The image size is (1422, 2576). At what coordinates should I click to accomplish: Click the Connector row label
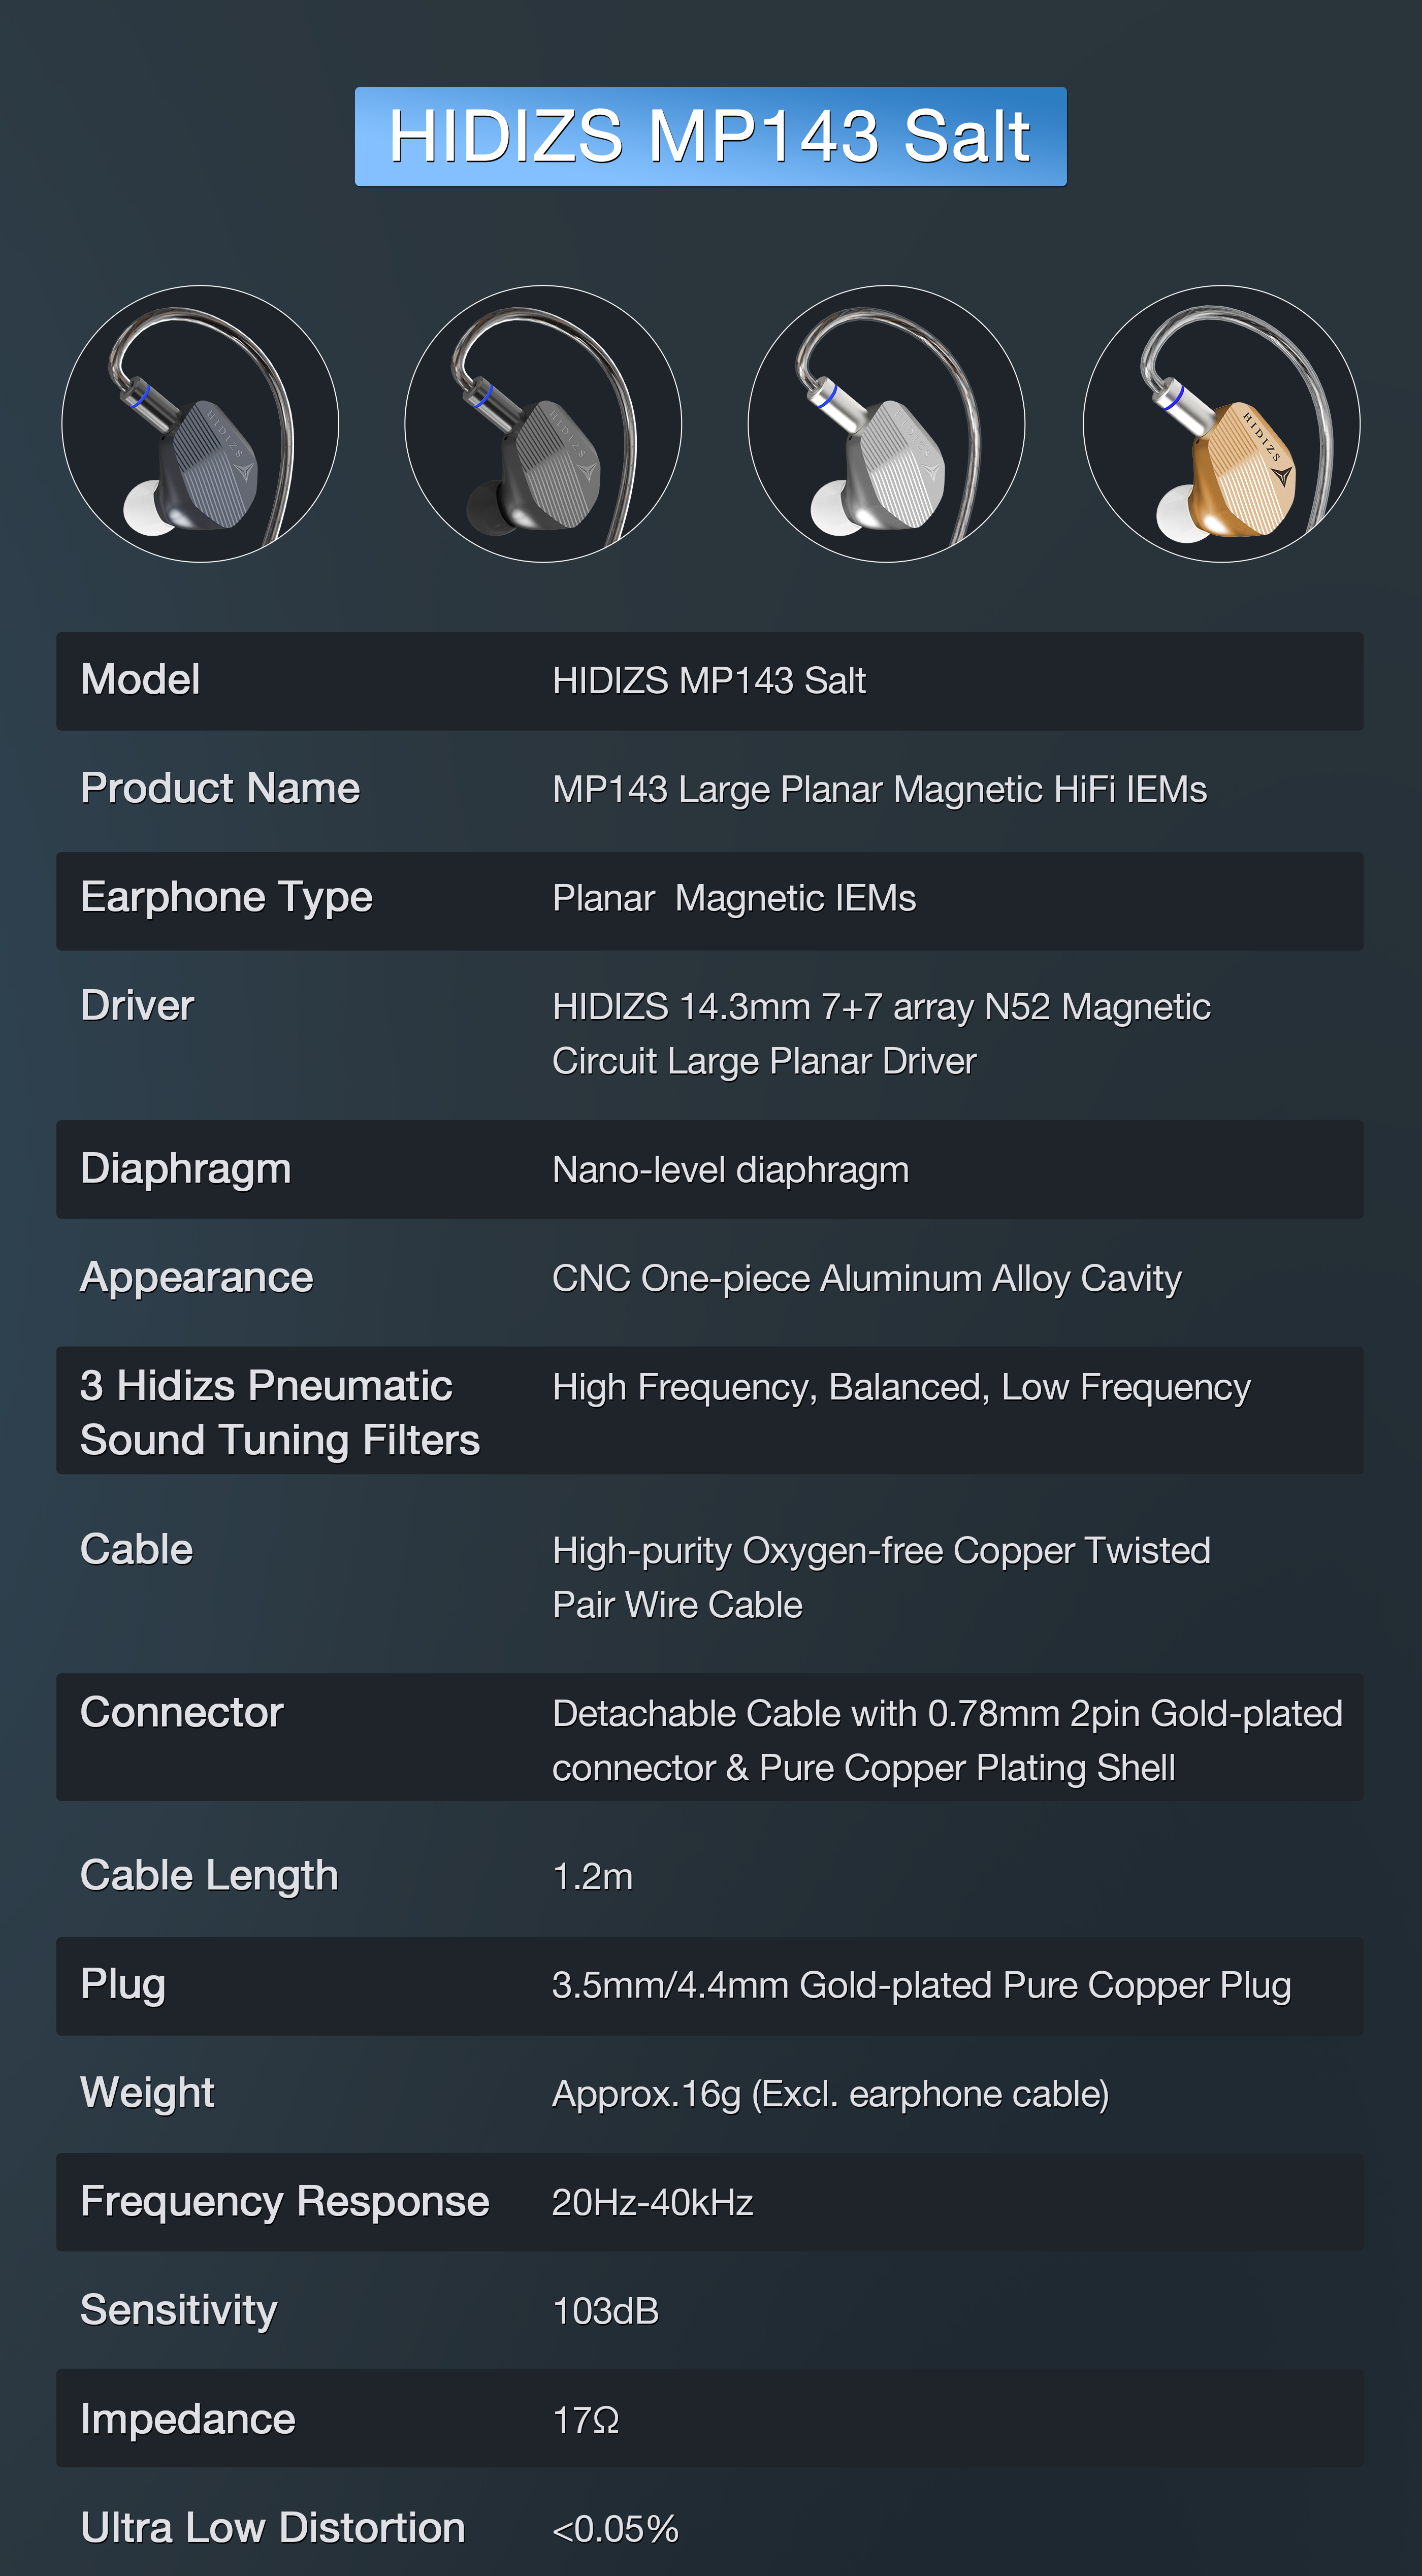182,1712
